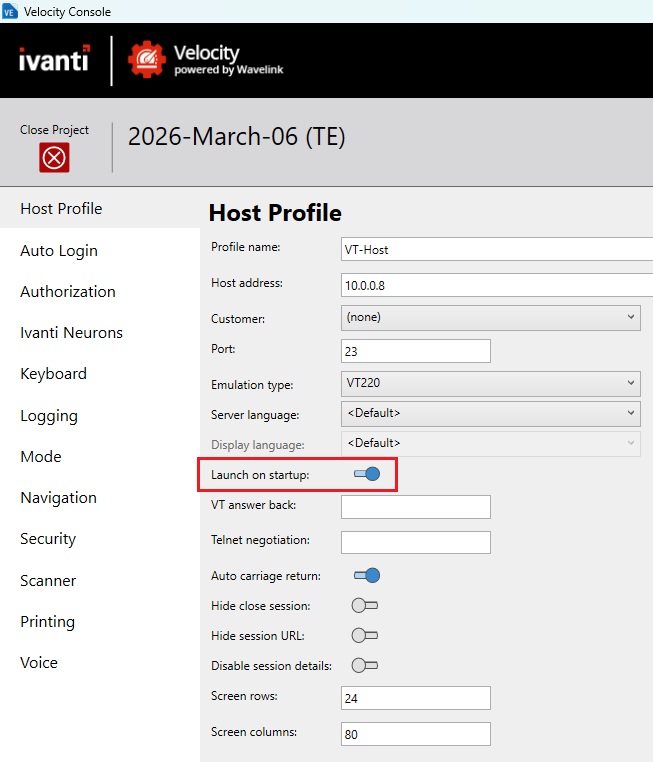
Task: Click the Profile name field containing VT-Host
Action: click(x=497, y=249)
